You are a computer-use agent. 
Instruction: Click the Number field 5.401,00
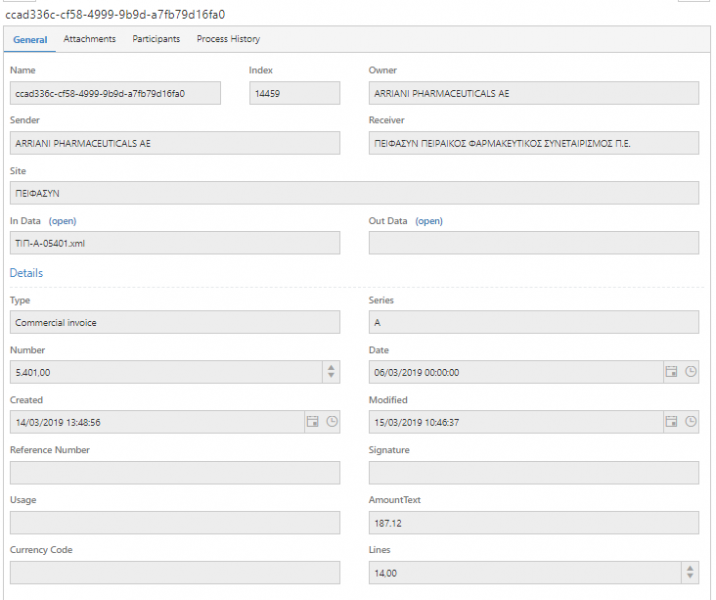click(166, 372)
